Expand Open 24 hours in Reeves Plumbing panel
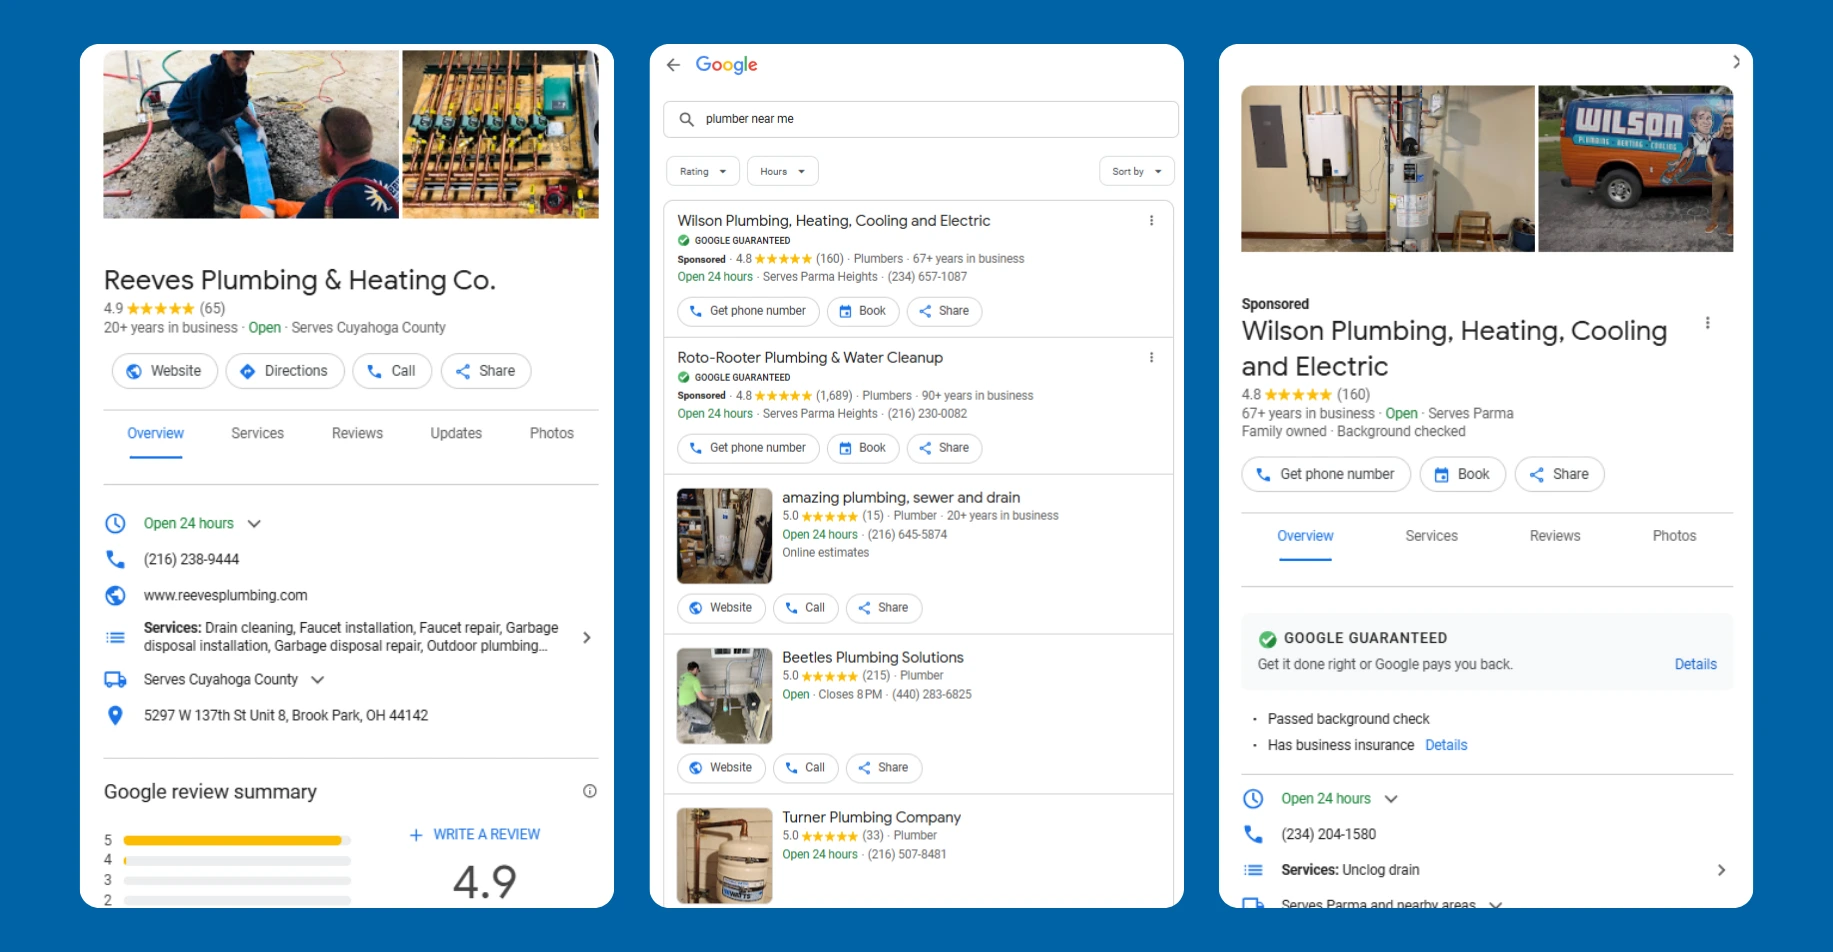The width and height of the screenshot is (1833, 952). click(x=254, y=523)
